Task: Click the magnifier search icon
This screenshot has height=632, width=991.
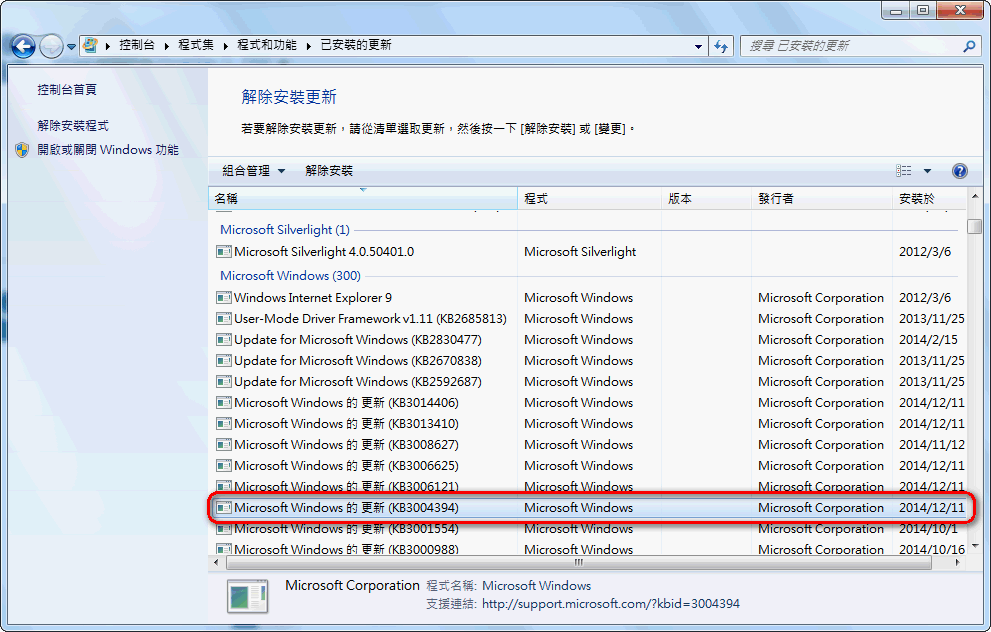Action: [970, 46]
